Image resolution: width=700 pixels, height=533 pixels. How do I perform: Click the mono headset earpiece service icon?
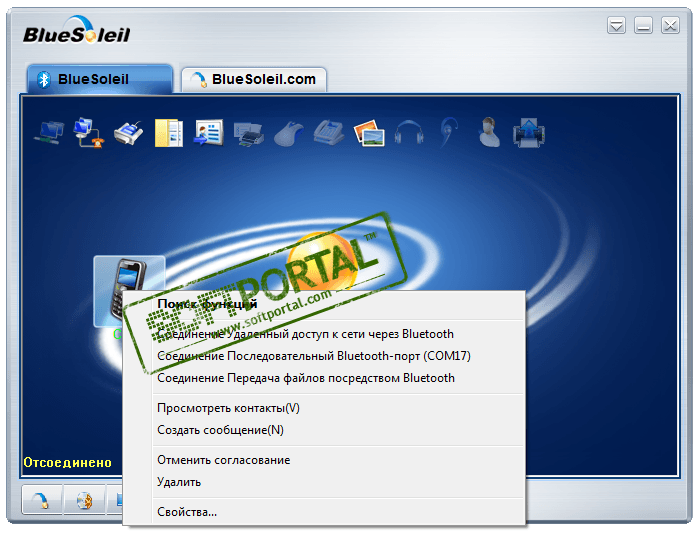click(x=449, y=132)
